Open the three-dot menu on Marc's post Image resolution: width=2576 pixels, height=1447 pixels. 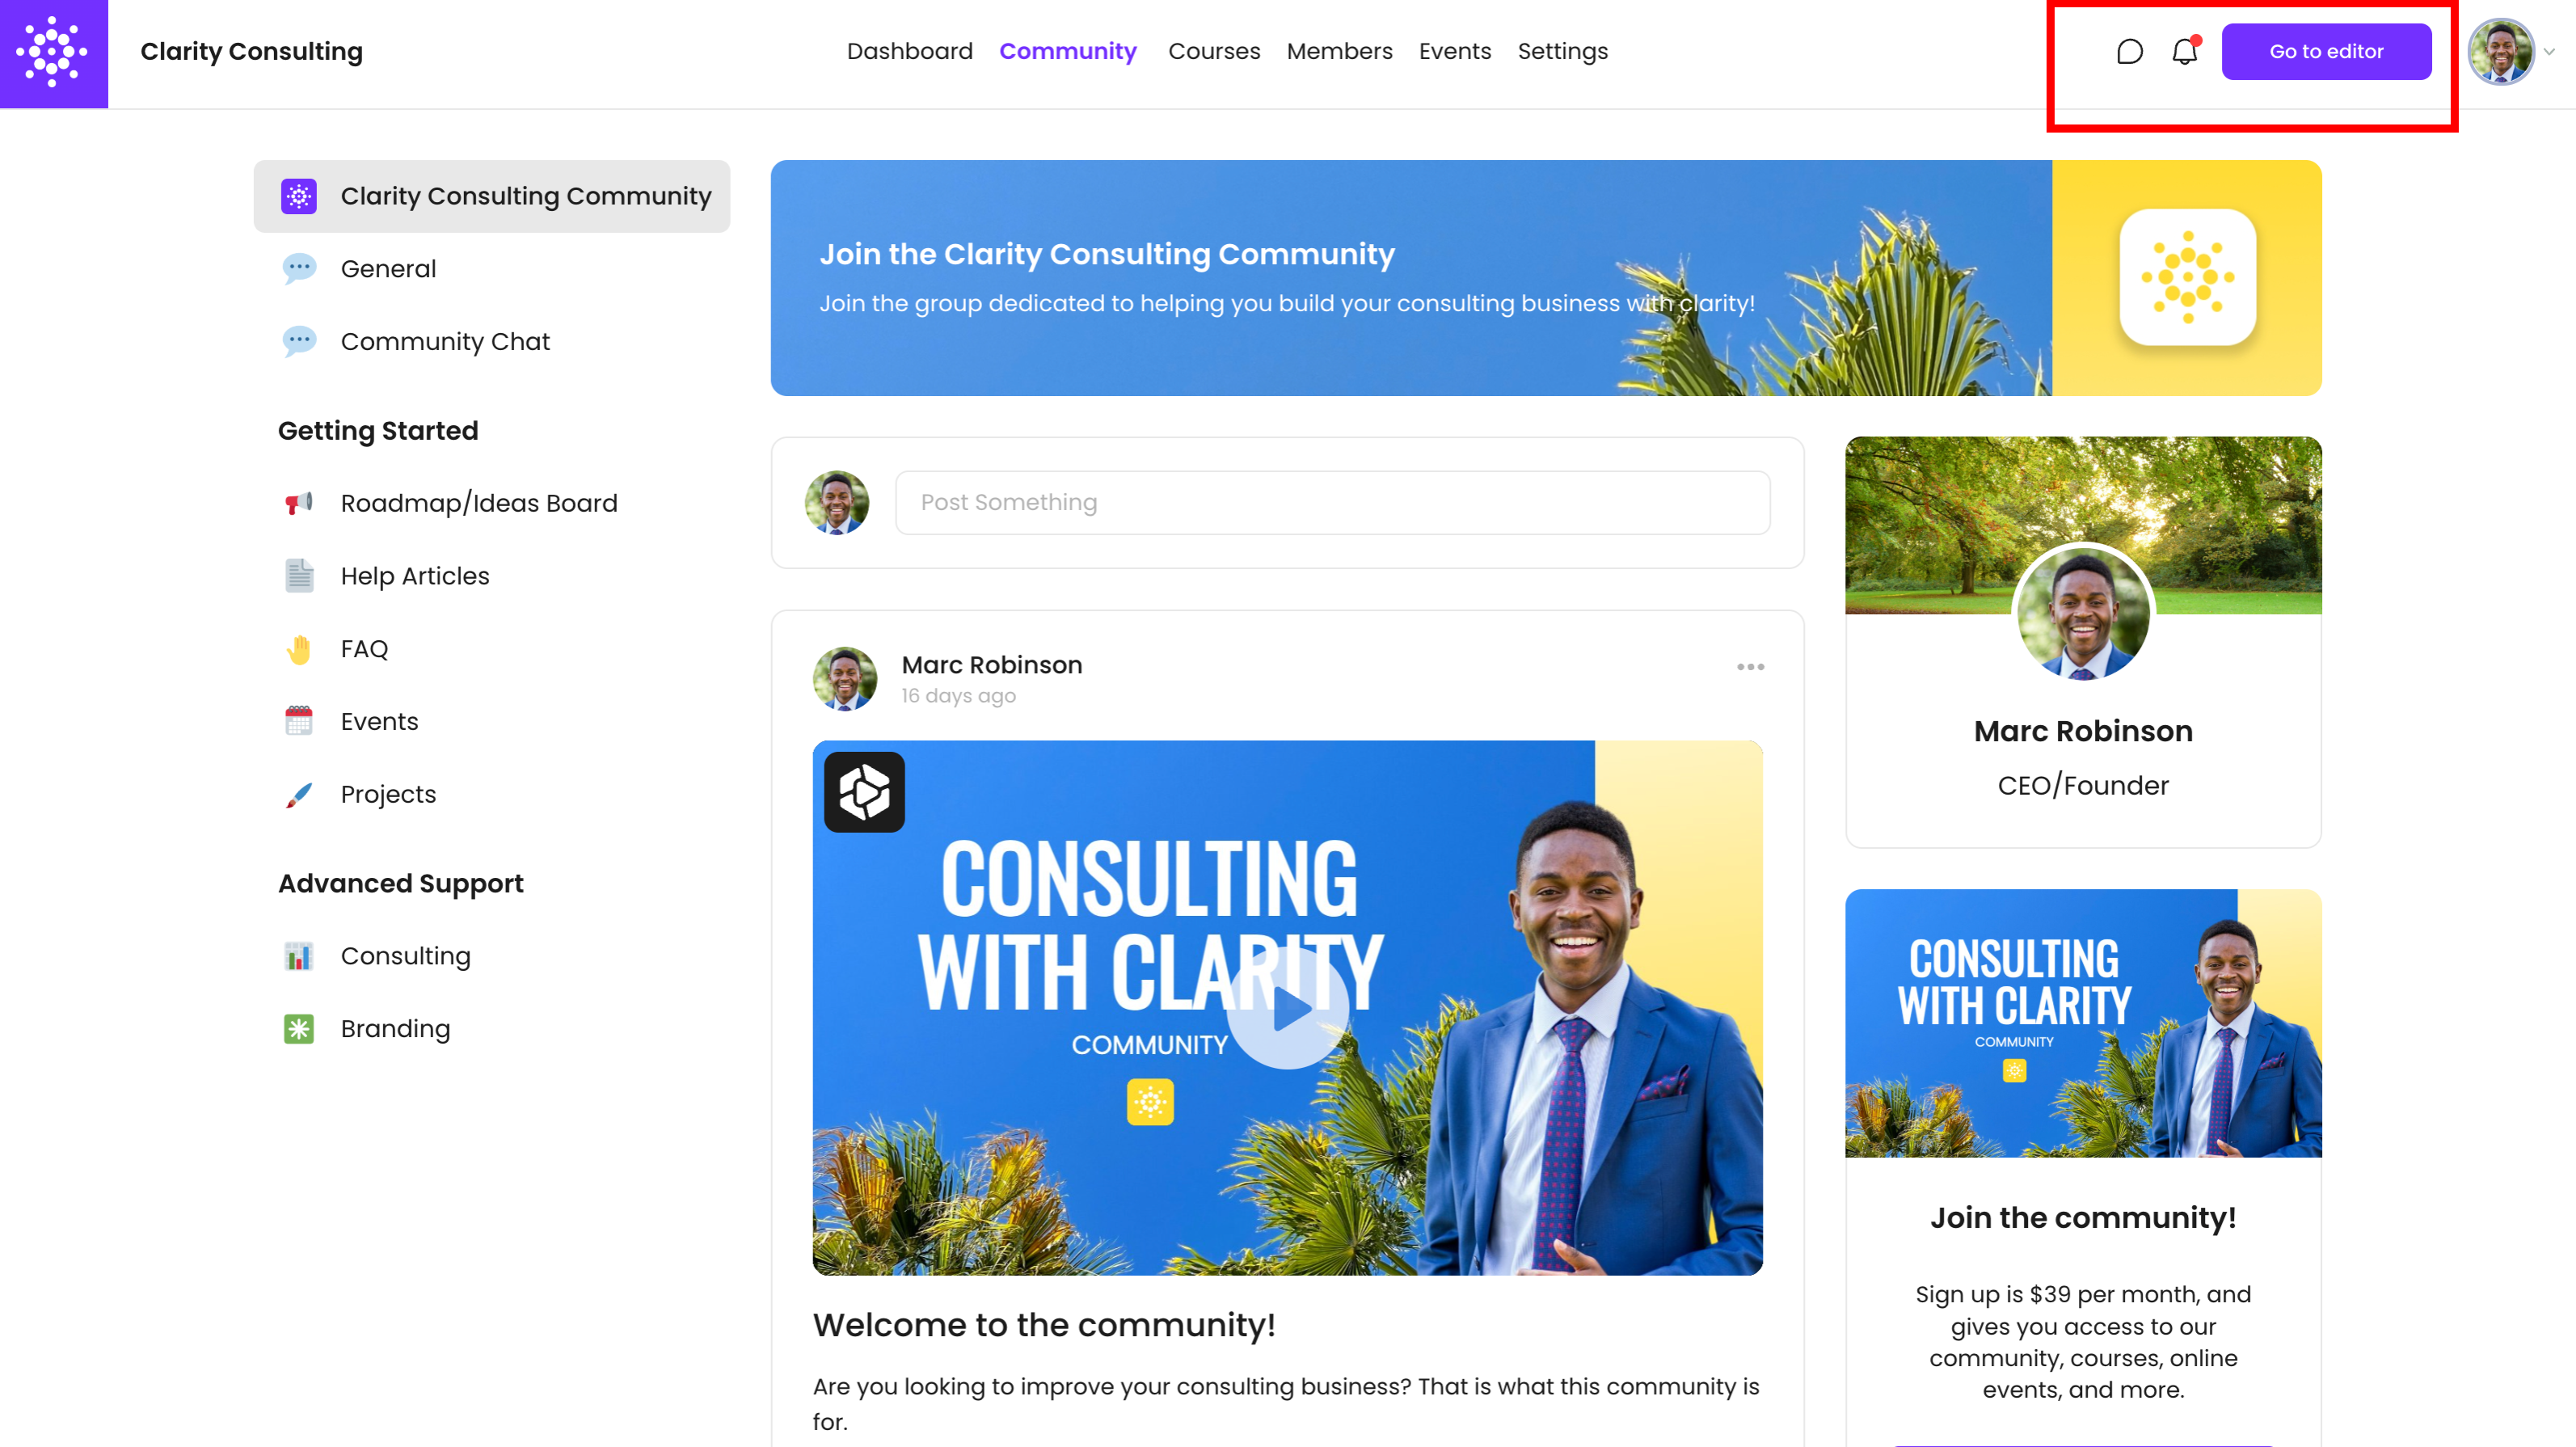click(x=1750, y=667)
